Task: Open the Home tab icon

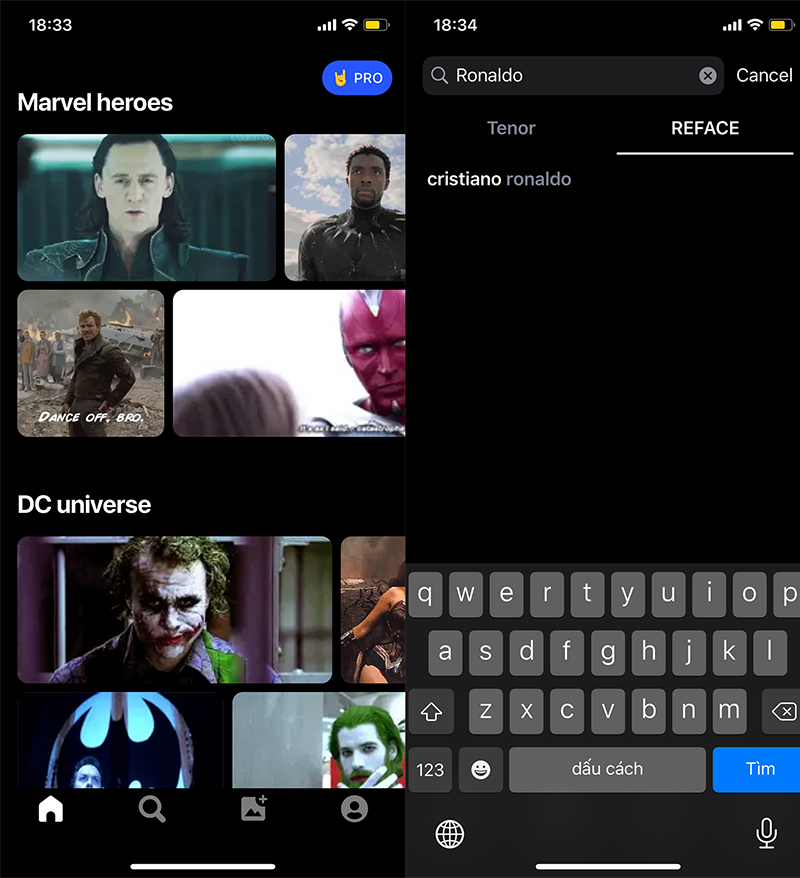Action: [x=50, y=809]
